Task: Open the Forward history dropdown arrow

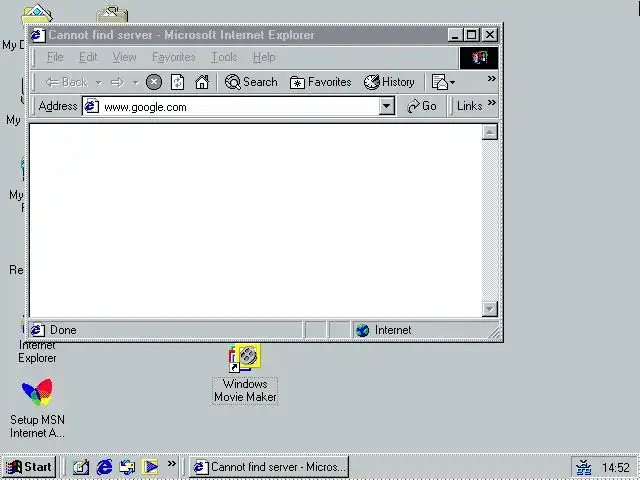Action: coord(136,83)
